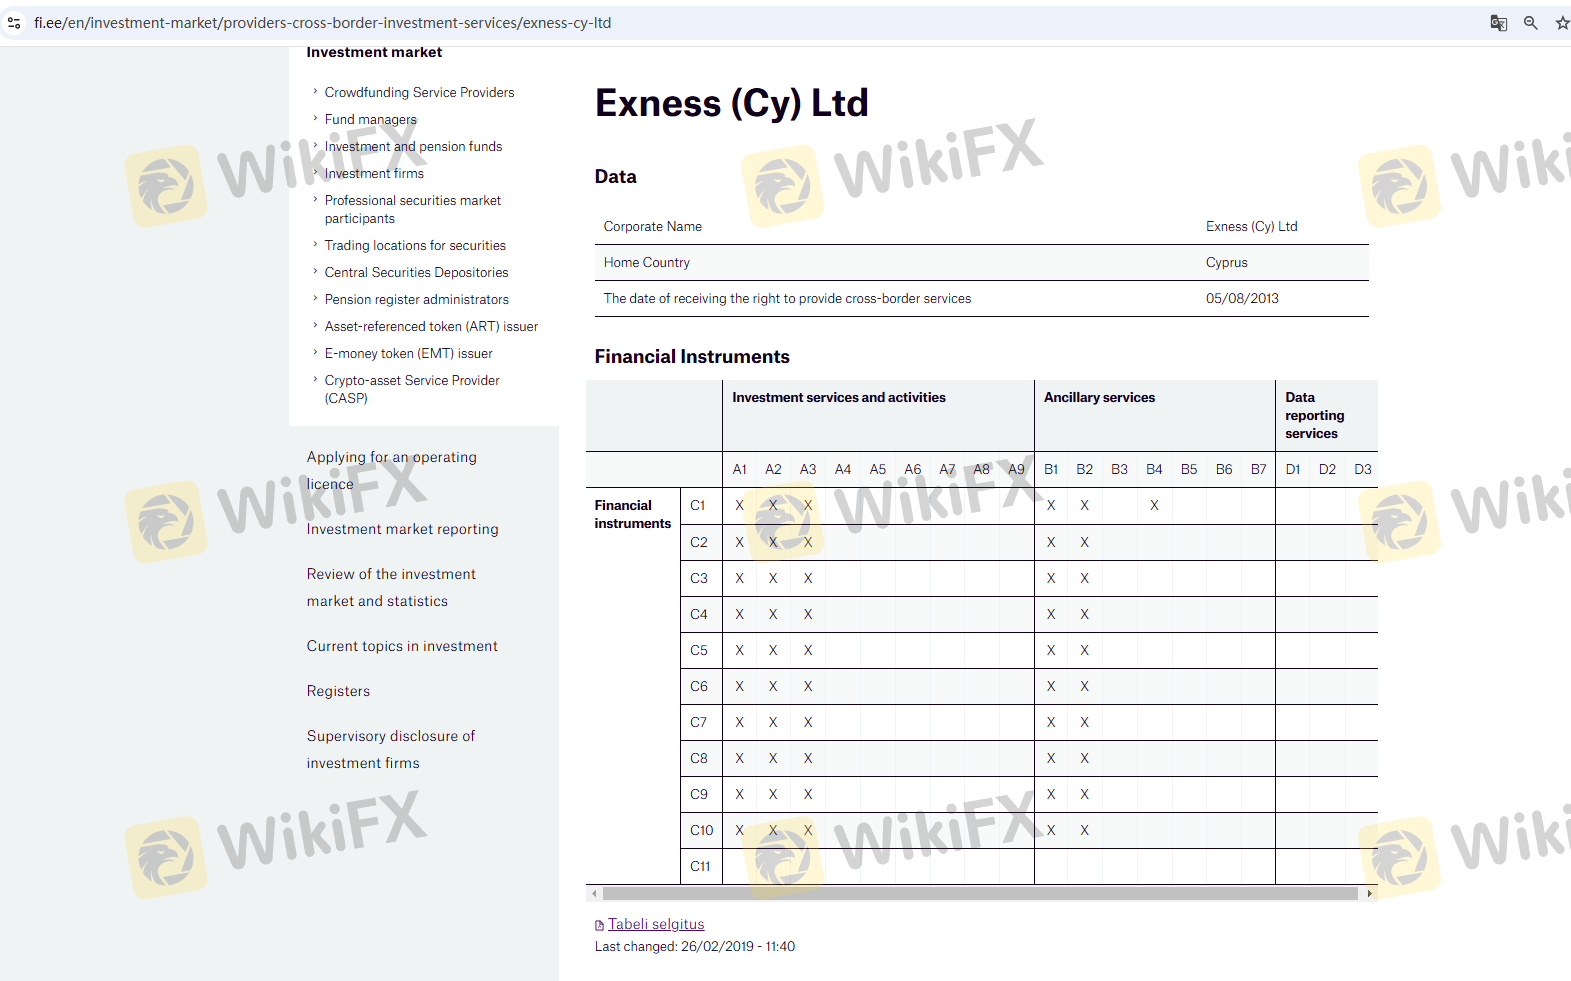Open the Tabeli selgitus link
The height and width of the screenshot is (981, 1571).
(656, 924)
